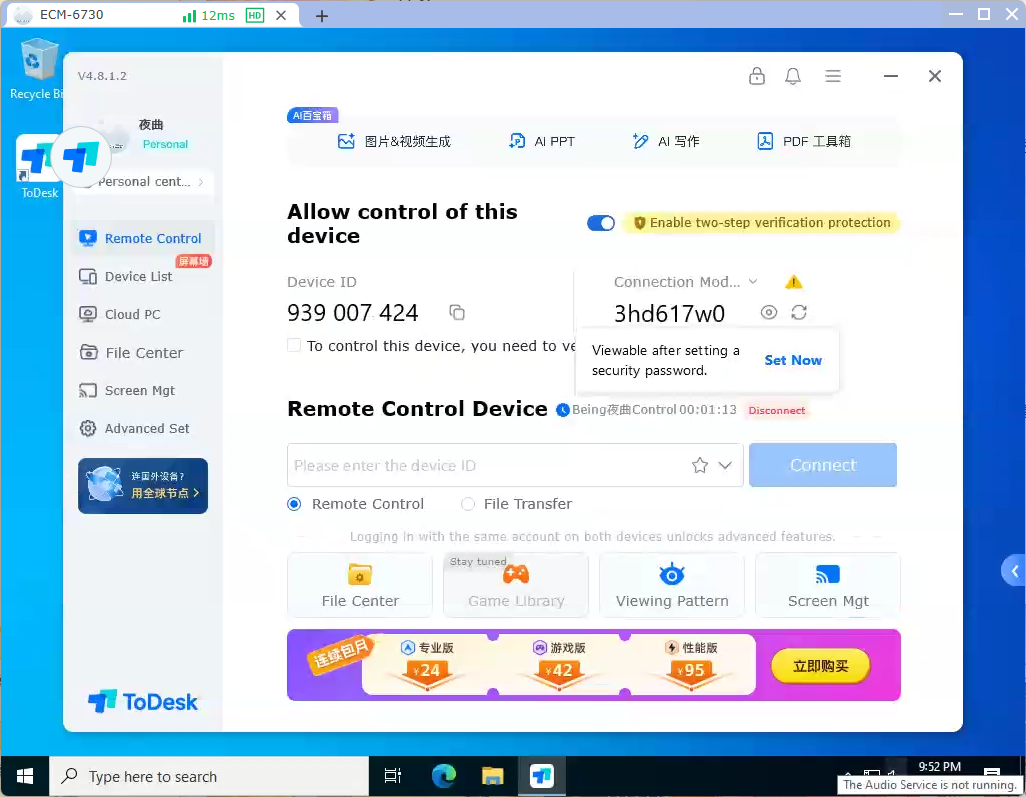
Task: Open Game Library card
Action: tap(516, 585)
